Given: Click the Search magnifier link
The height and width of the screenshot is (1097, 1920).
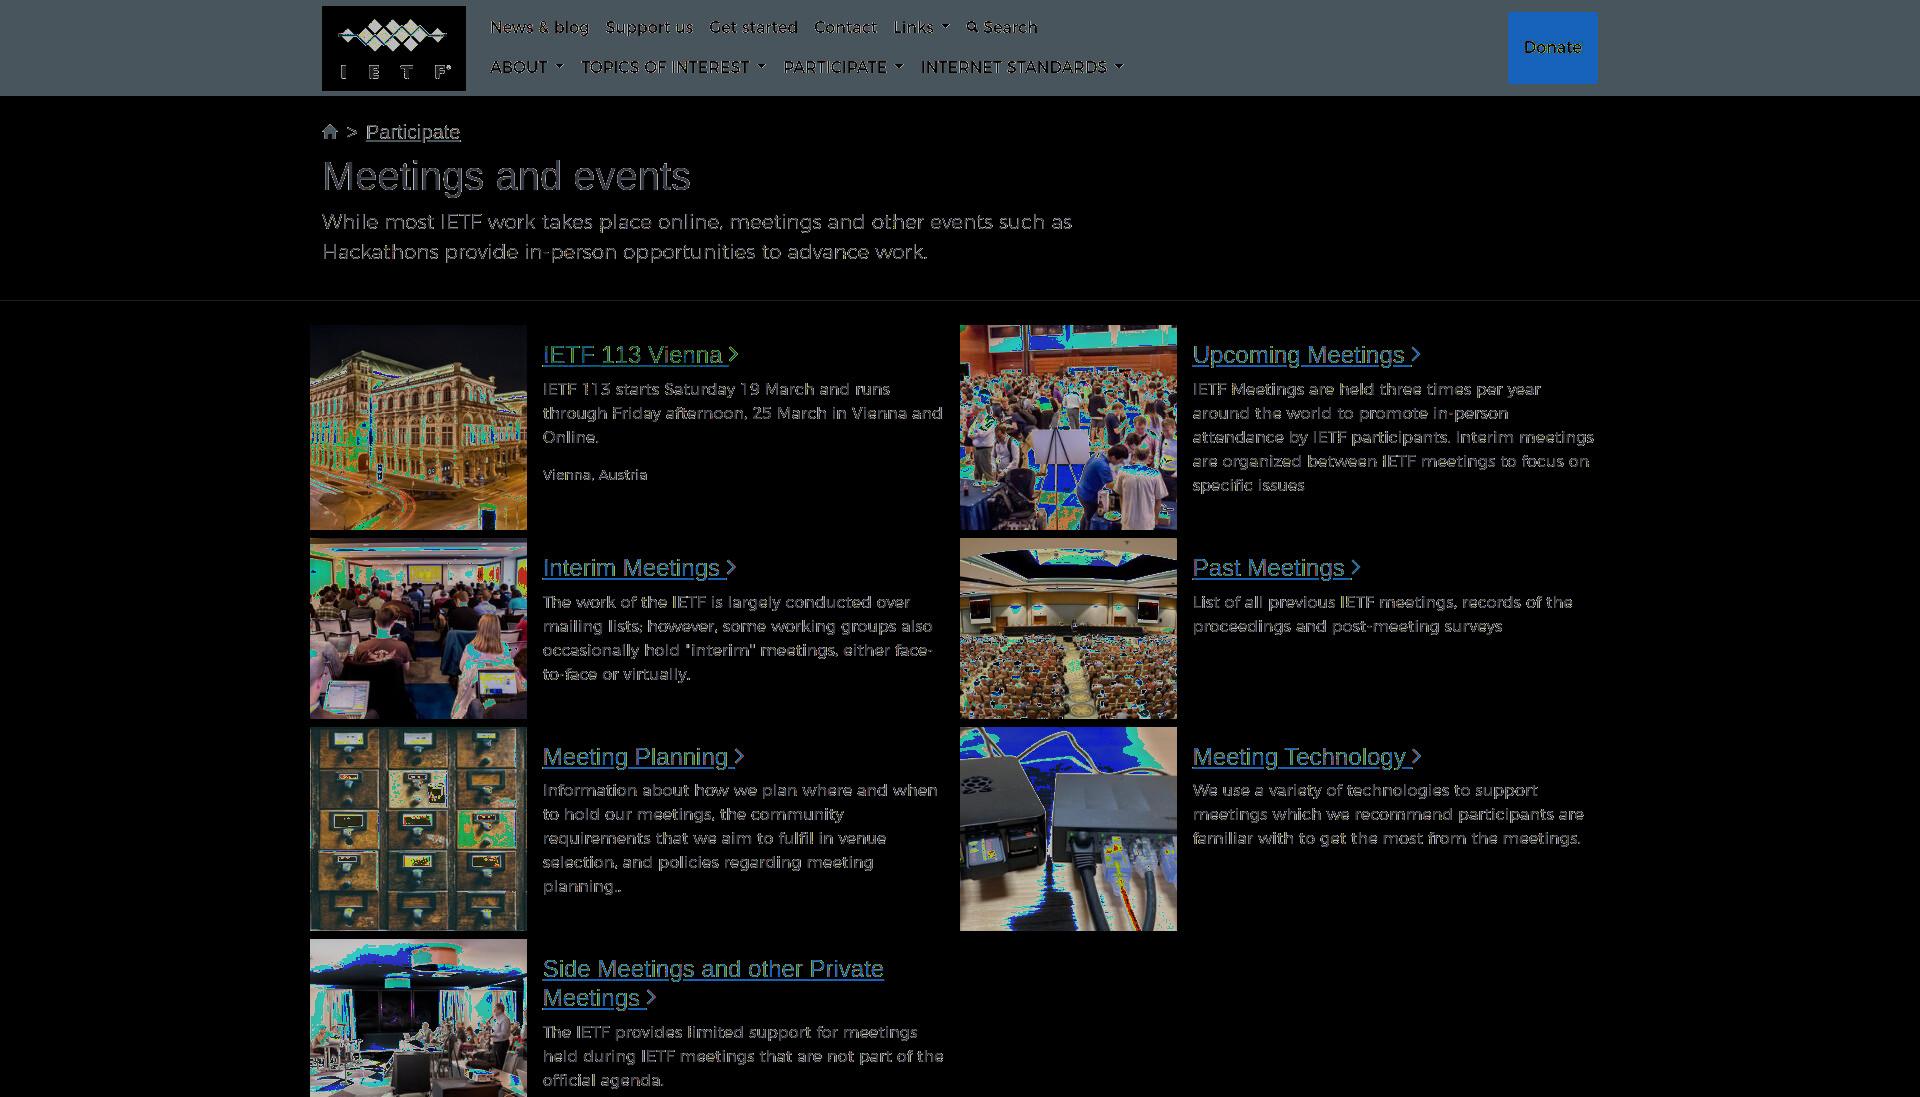Looking at the screenshot, I should click(1002, 27).
